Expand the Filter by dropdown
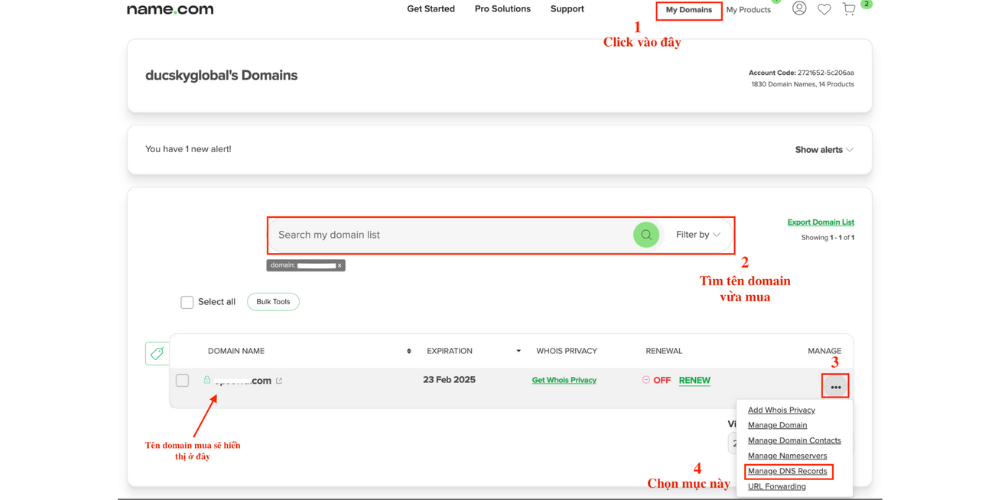 coord(698,235)
